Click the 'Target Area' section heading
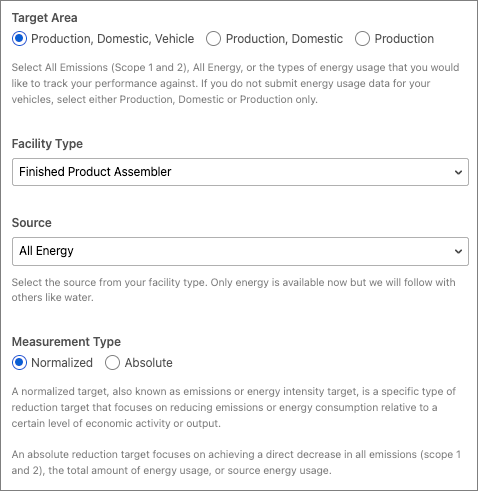Viewport: 478px width, 491px height. pyautogui.click(x=45, y=18)
